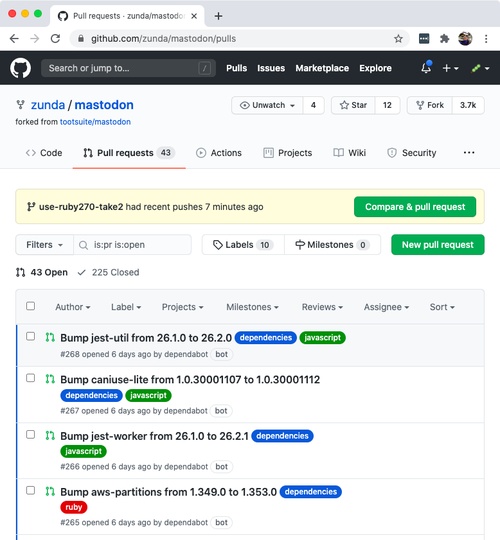This screenshot has width=500, height=540.
Task: Focus the is:pr is:open filter field
Action: point(133,245)
